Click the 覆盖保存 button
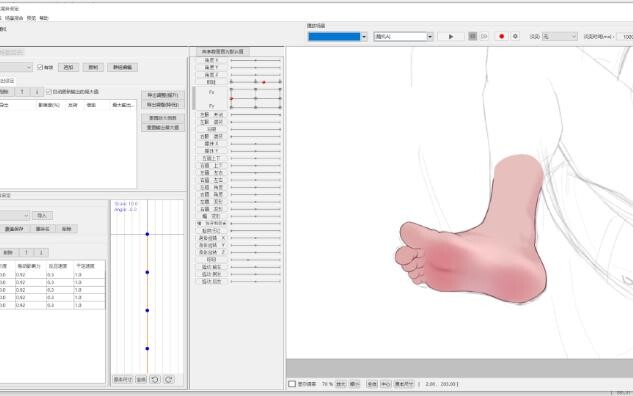Screen dimensions: 633x396 (15, 229)
